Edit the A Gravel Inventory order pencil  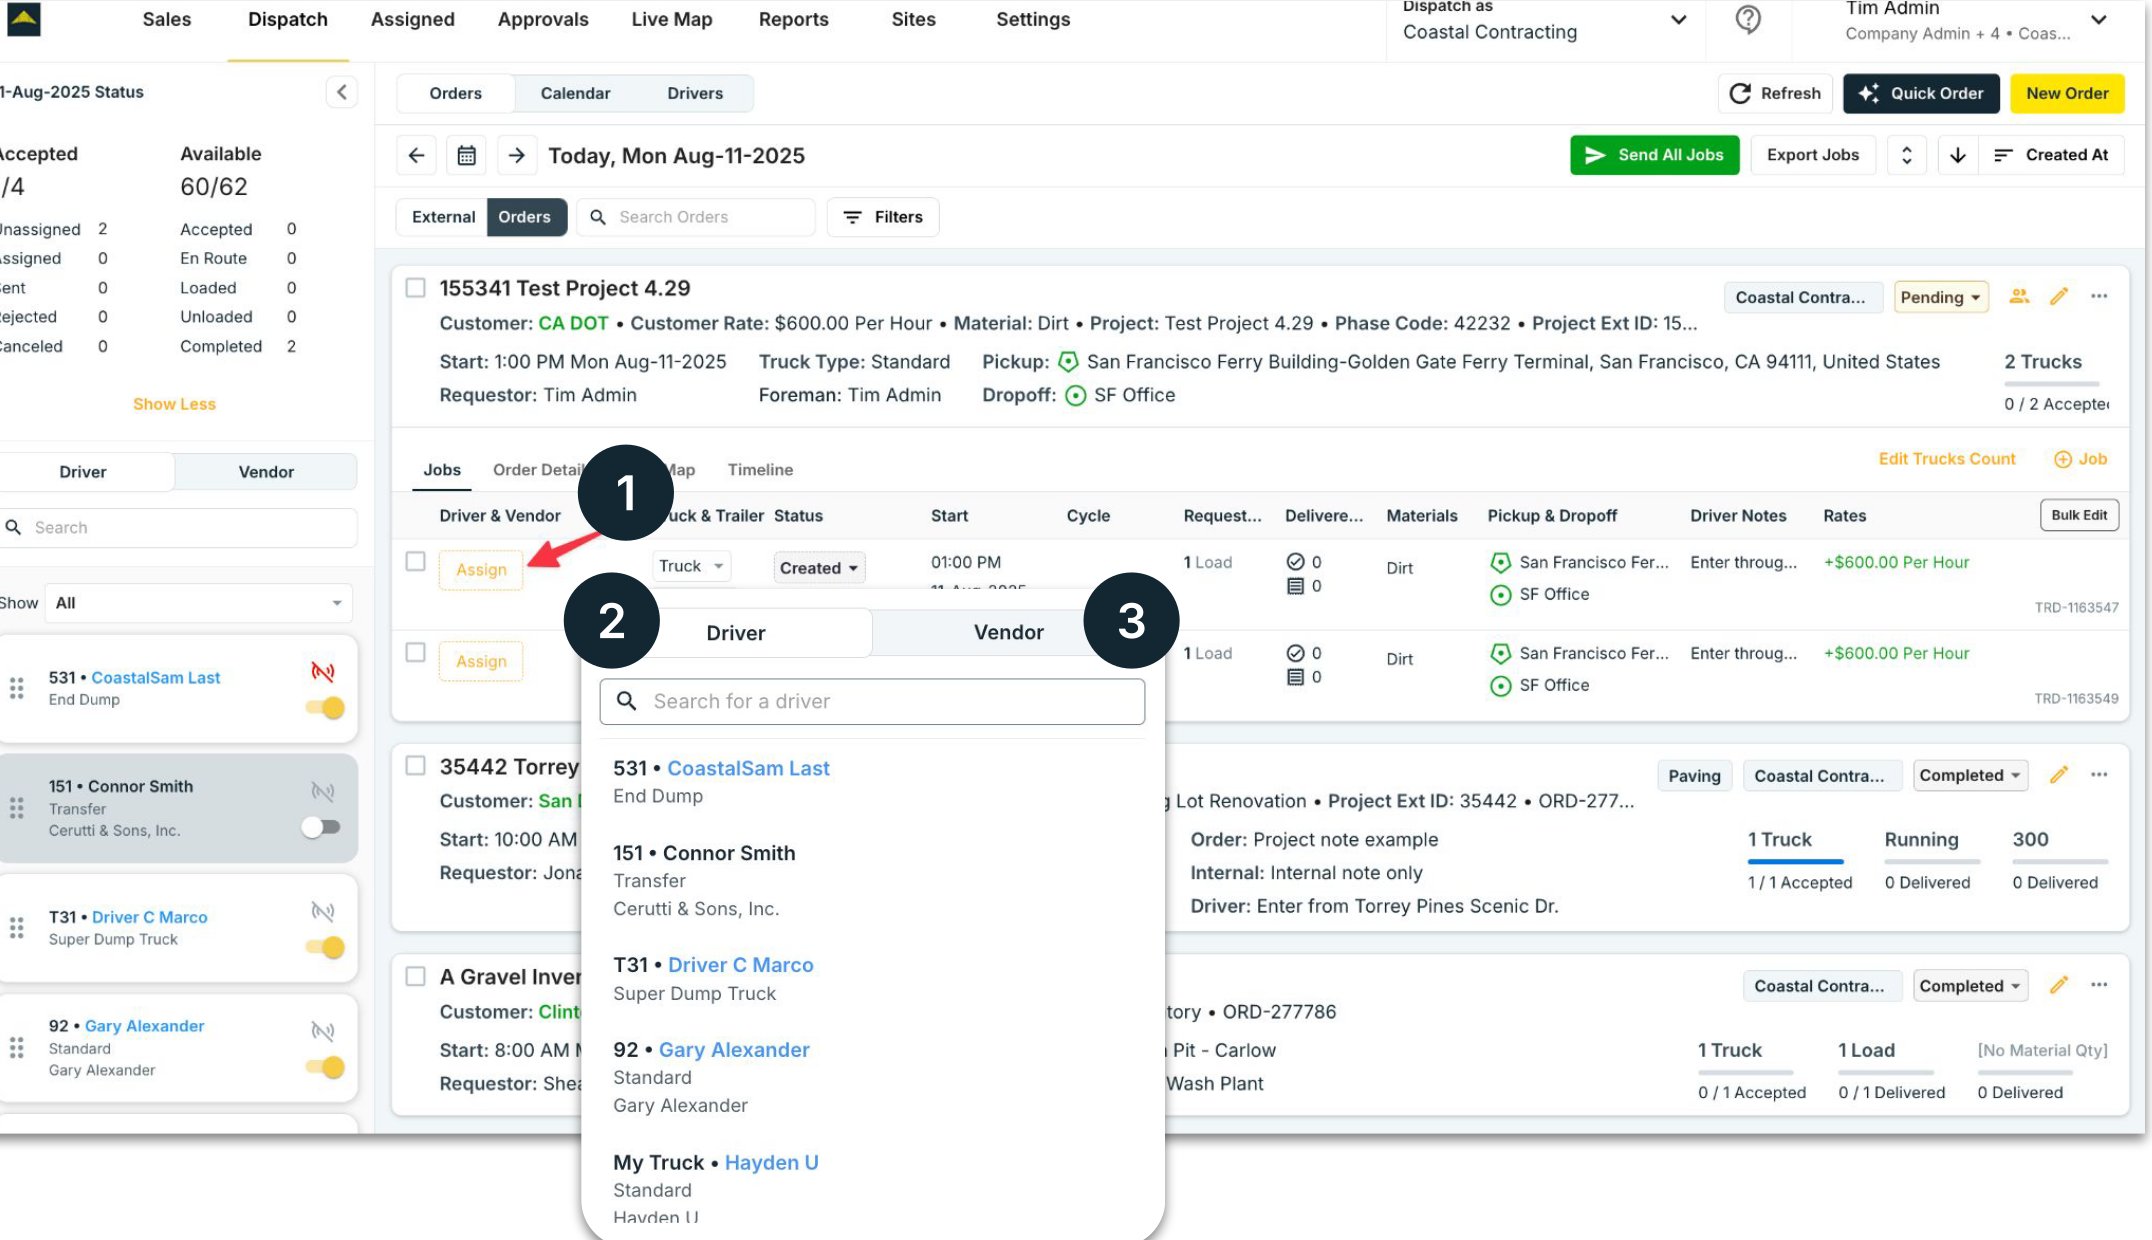(2059, 985)
